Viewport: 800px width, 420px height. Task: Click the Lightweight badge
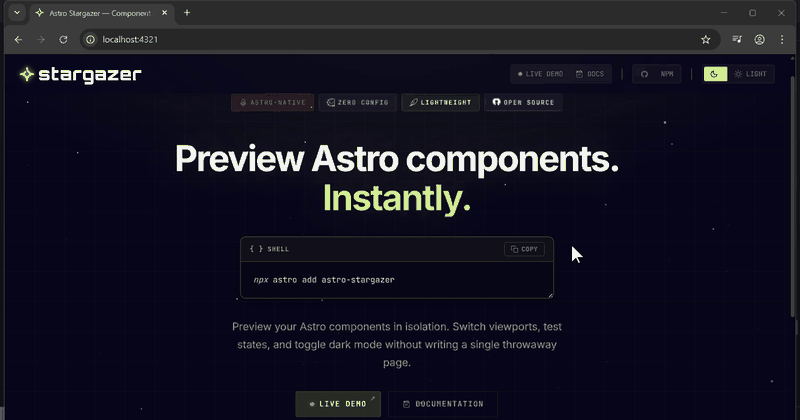coord(440,102)
